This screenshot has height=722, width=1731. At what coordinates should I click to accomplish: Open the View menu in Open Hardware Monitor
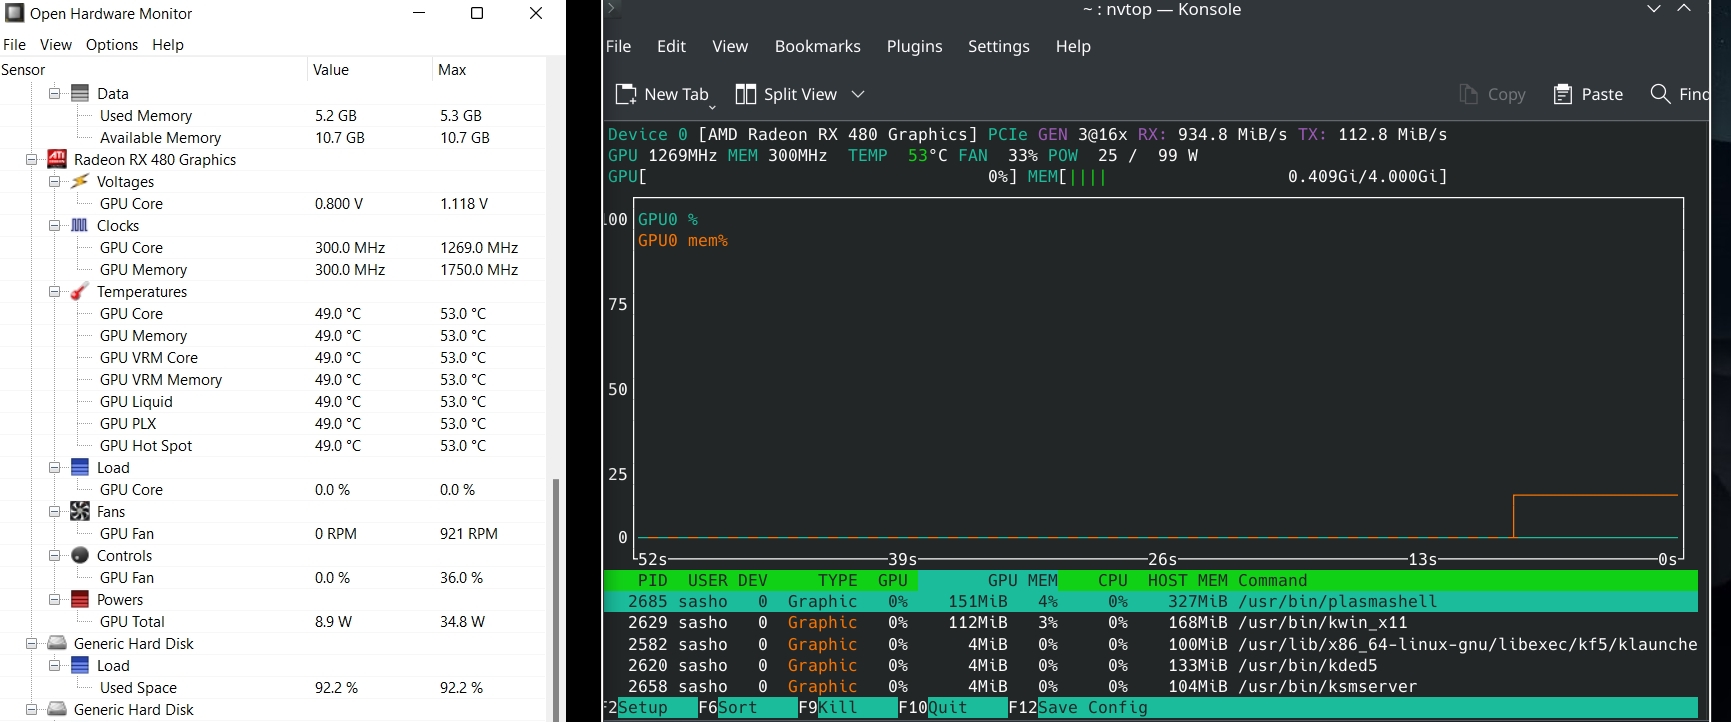pyautogui.click(x=55, y=45)
